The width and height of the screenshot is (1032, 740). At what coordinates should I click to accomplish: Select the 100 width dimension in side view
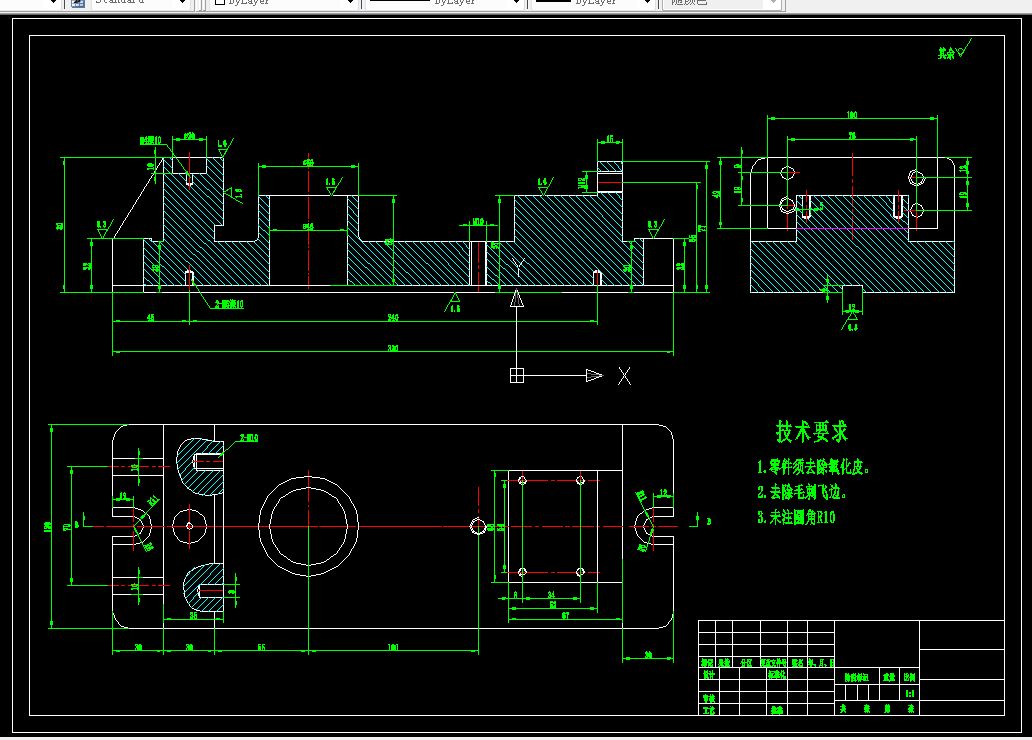tap(852, 115)
